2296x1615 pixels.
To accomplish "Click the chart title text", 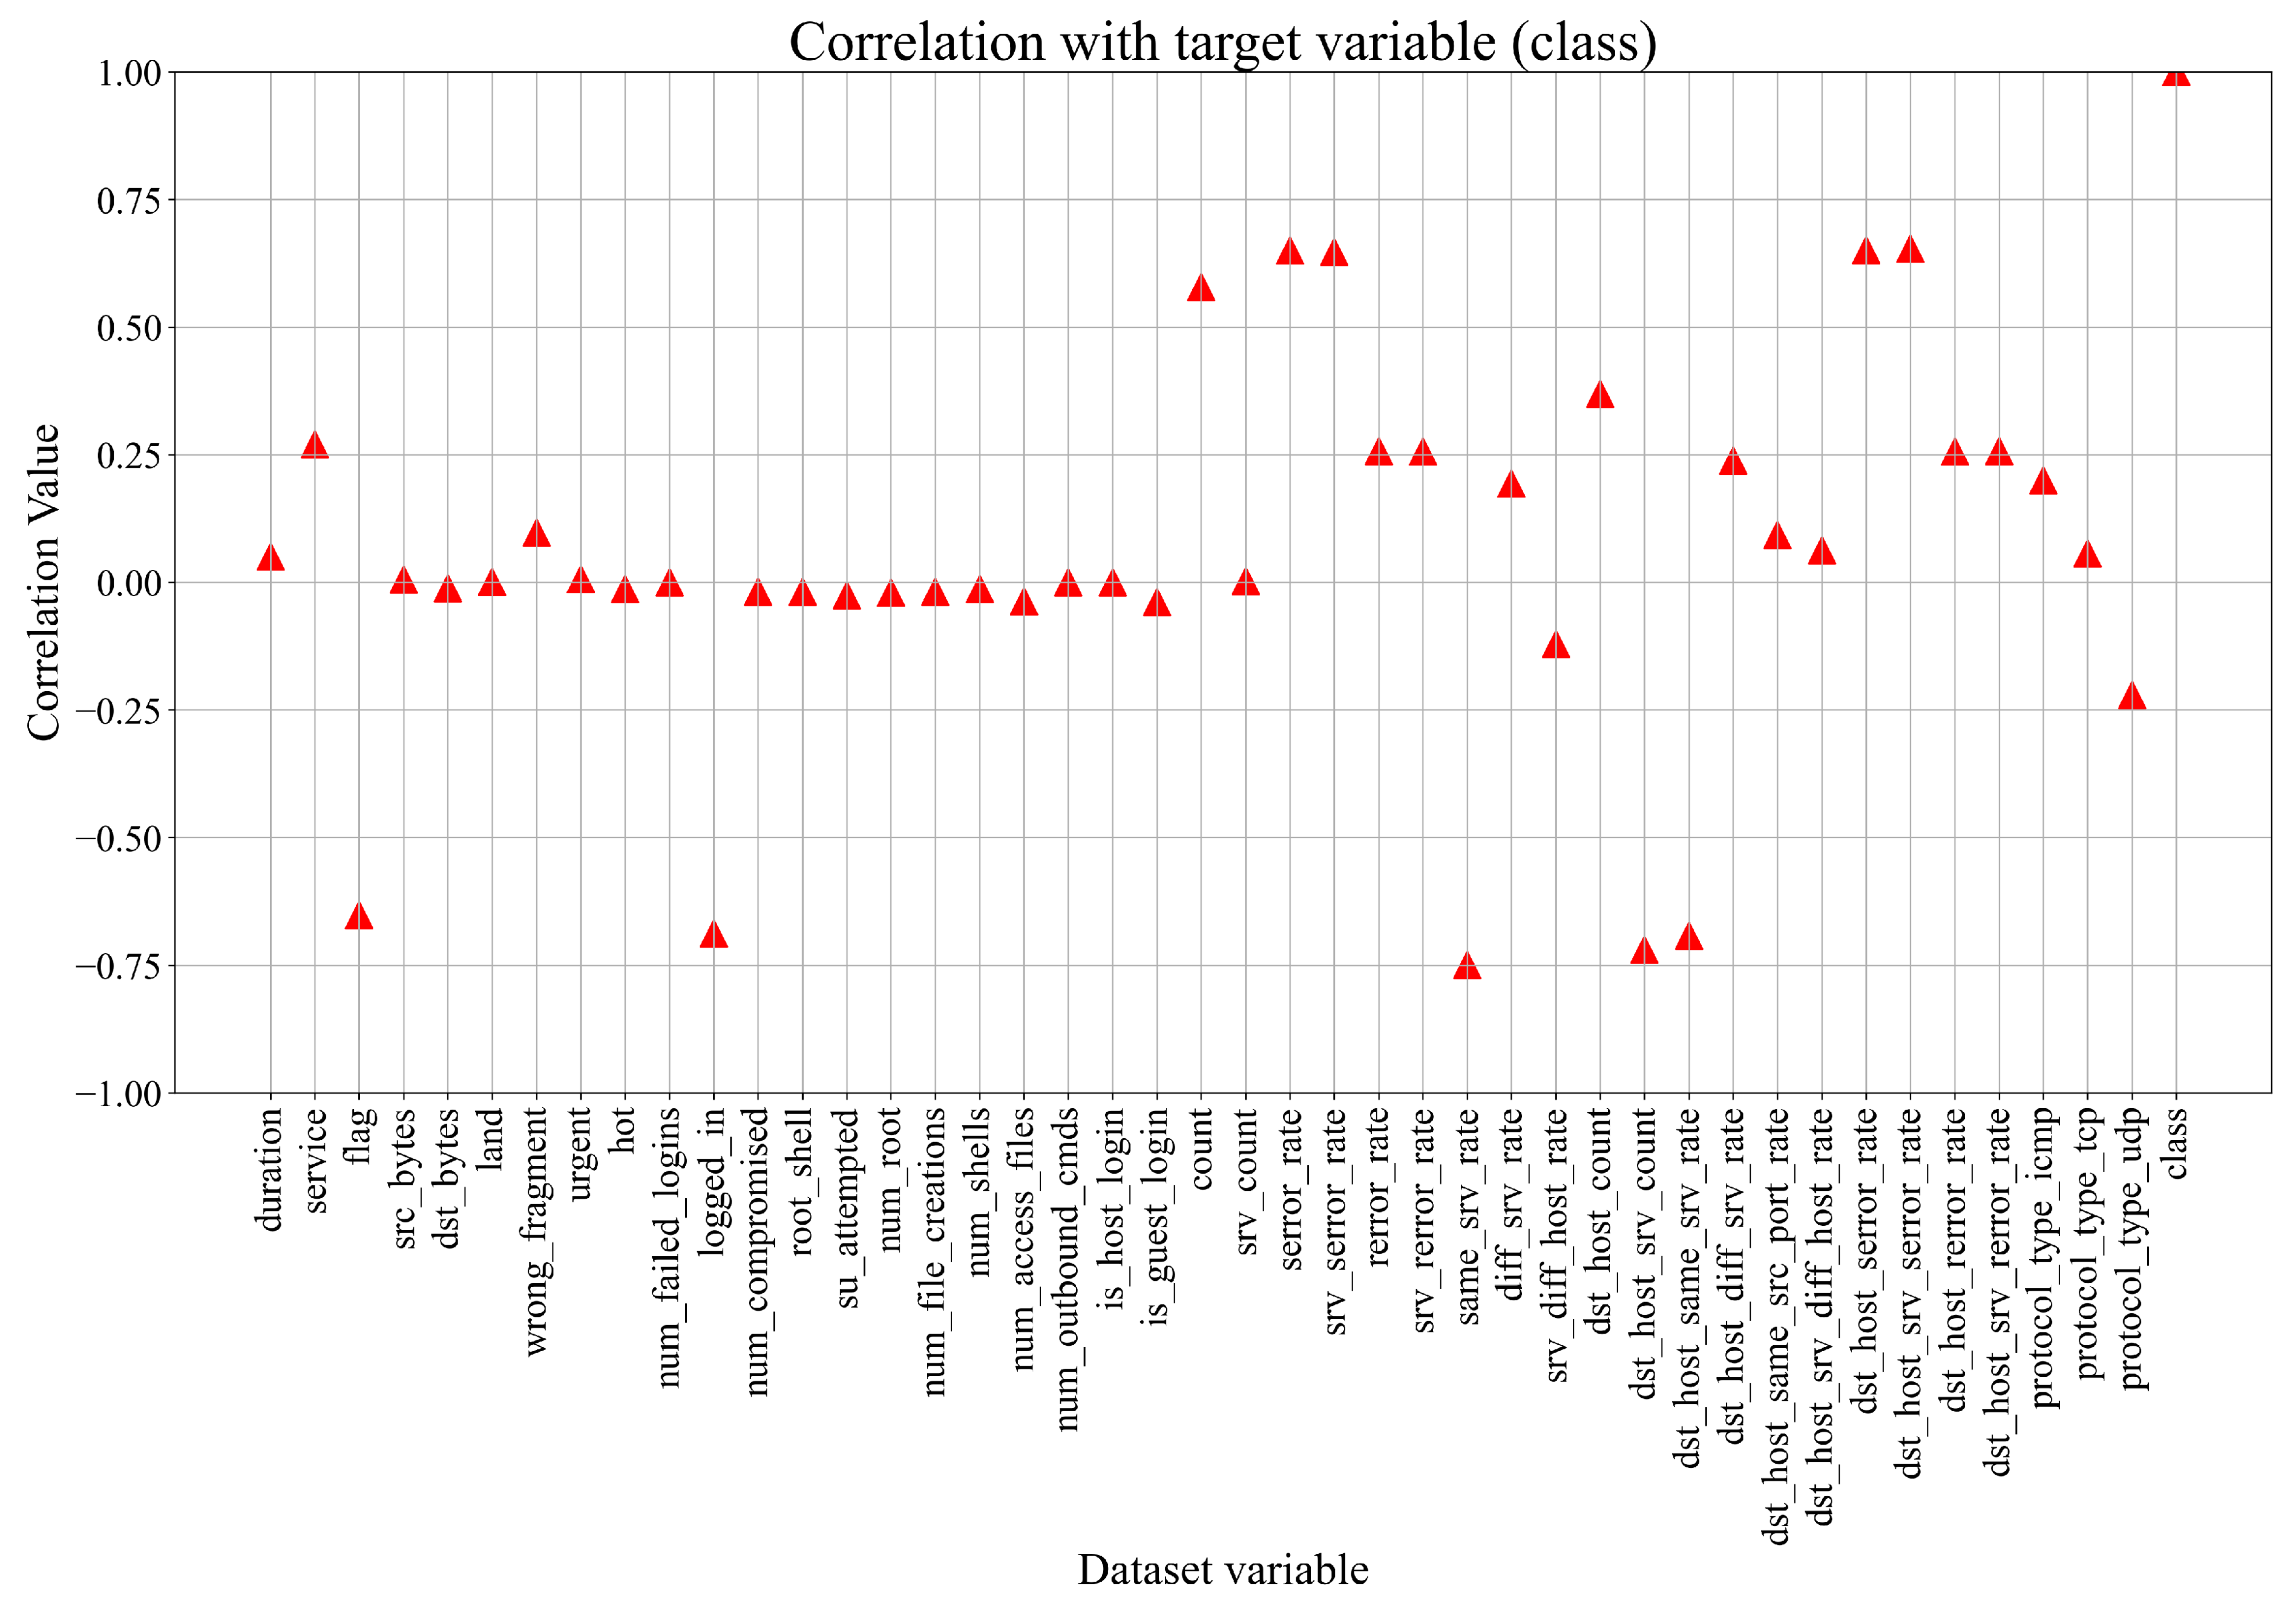I will 1222,42.
